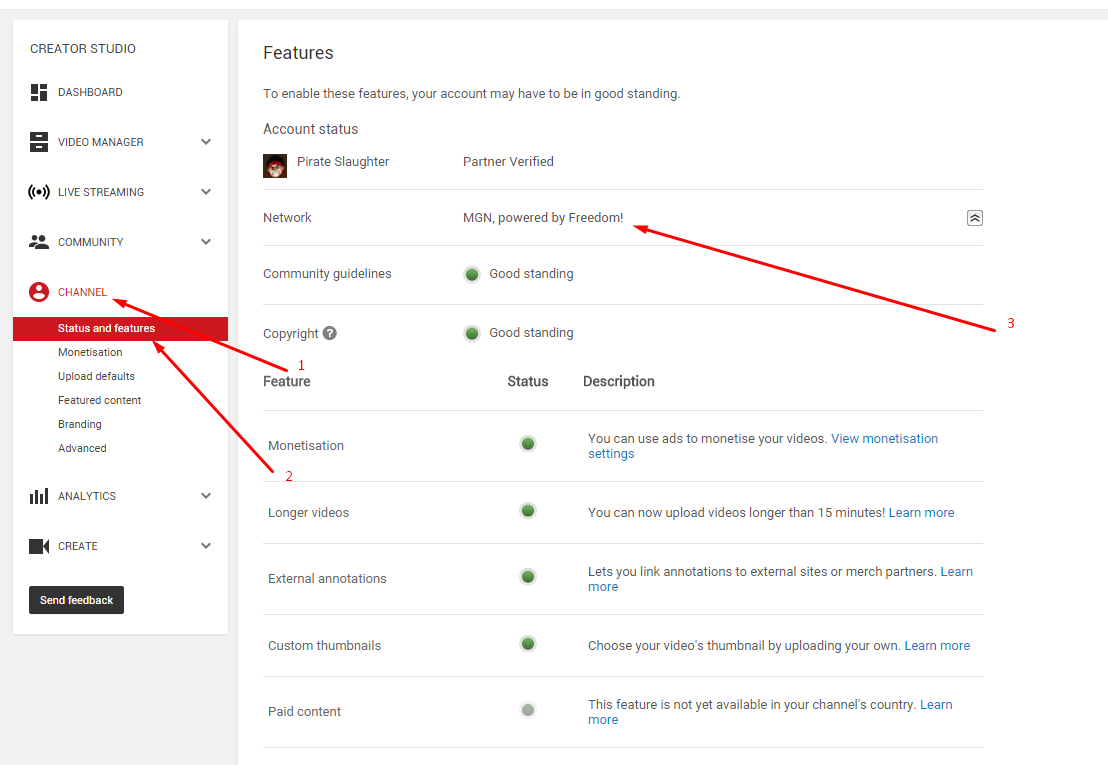Click the Pirate Slaughter channel avatar
The height and width of the screenshot is (765, 1108).
coord(275,166)
